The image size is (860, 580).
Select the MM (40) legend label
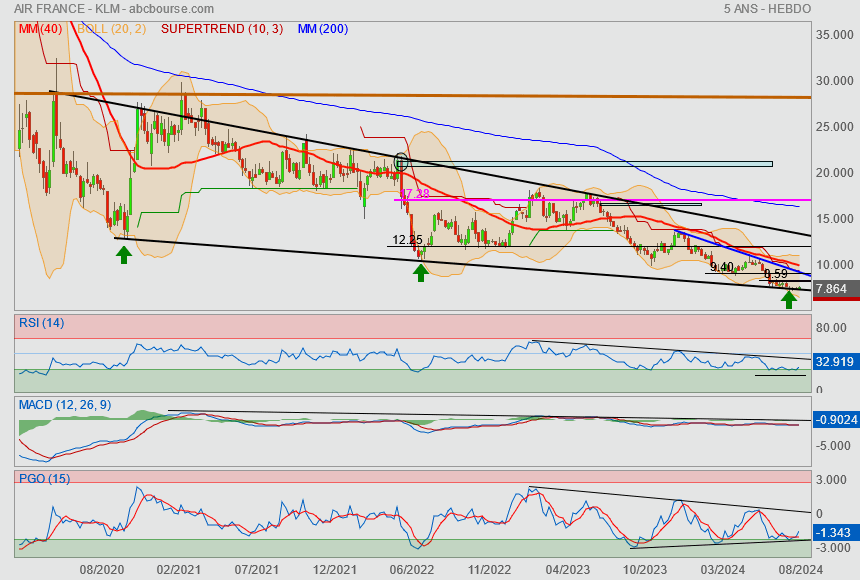coord(41,29)
